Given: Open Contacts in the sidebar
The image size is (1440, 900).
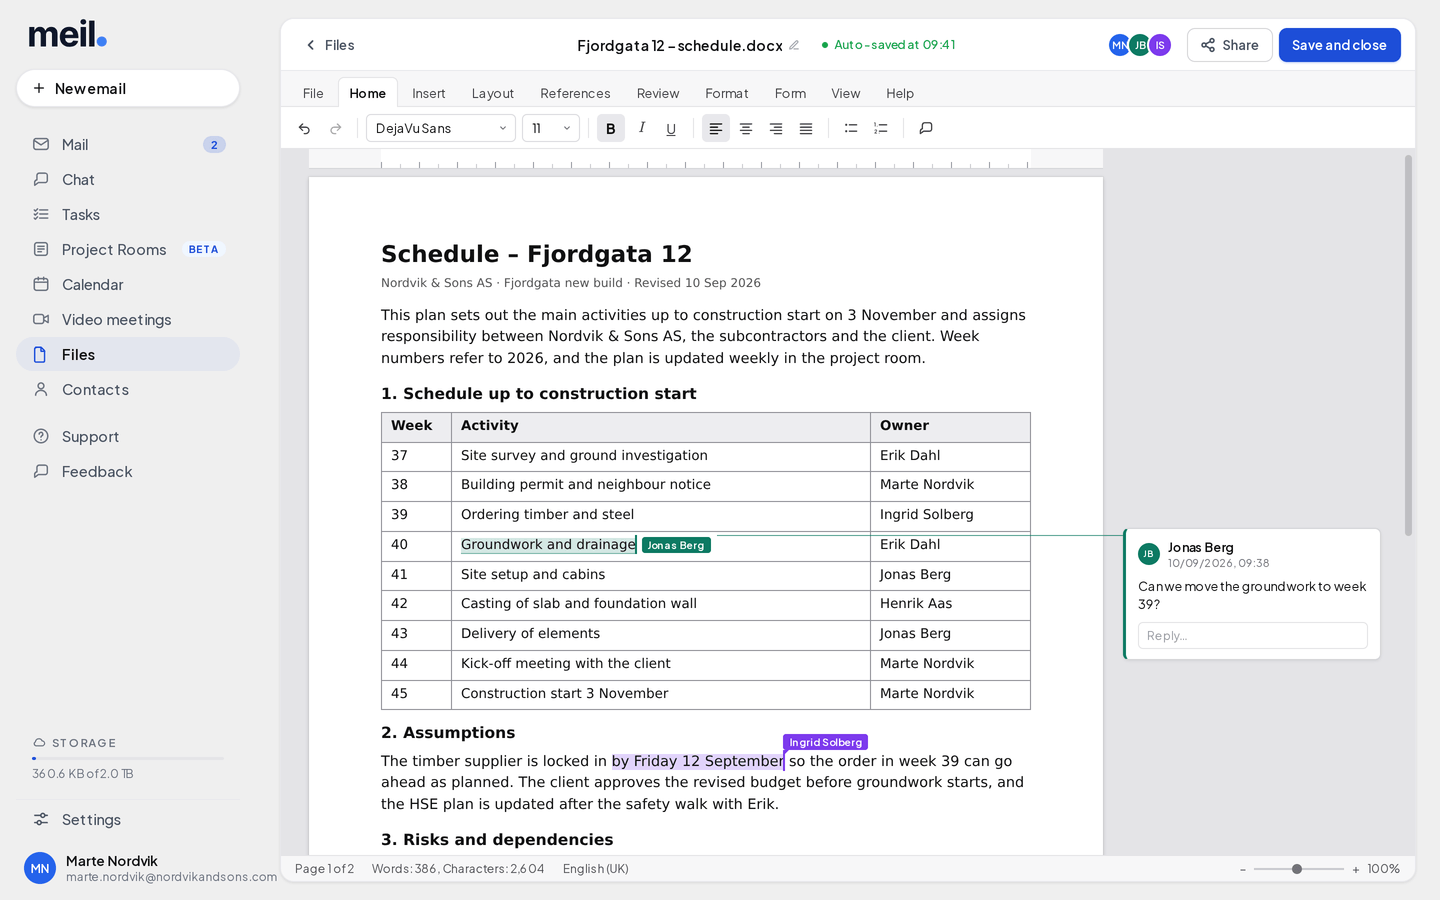Looking at the screenshot, I should click(128, 389).
